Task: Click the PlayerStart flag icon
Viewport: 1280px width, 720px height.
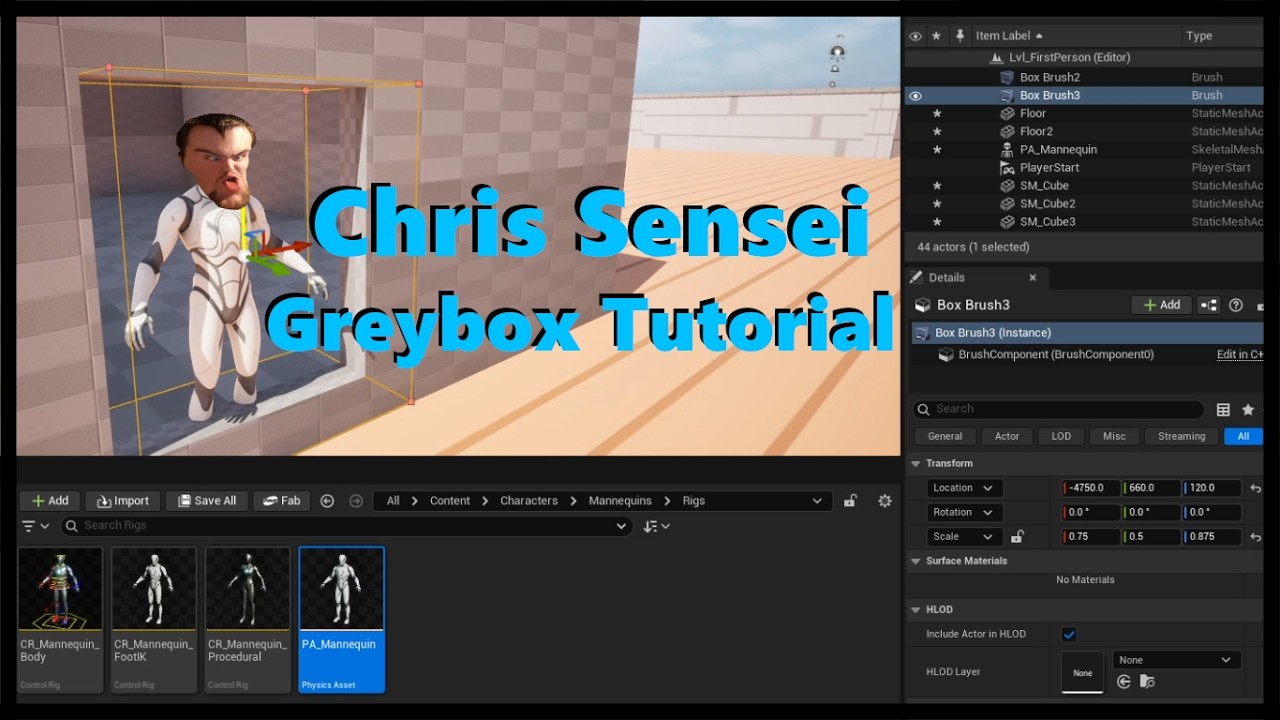Action: tap(1007, 167)
